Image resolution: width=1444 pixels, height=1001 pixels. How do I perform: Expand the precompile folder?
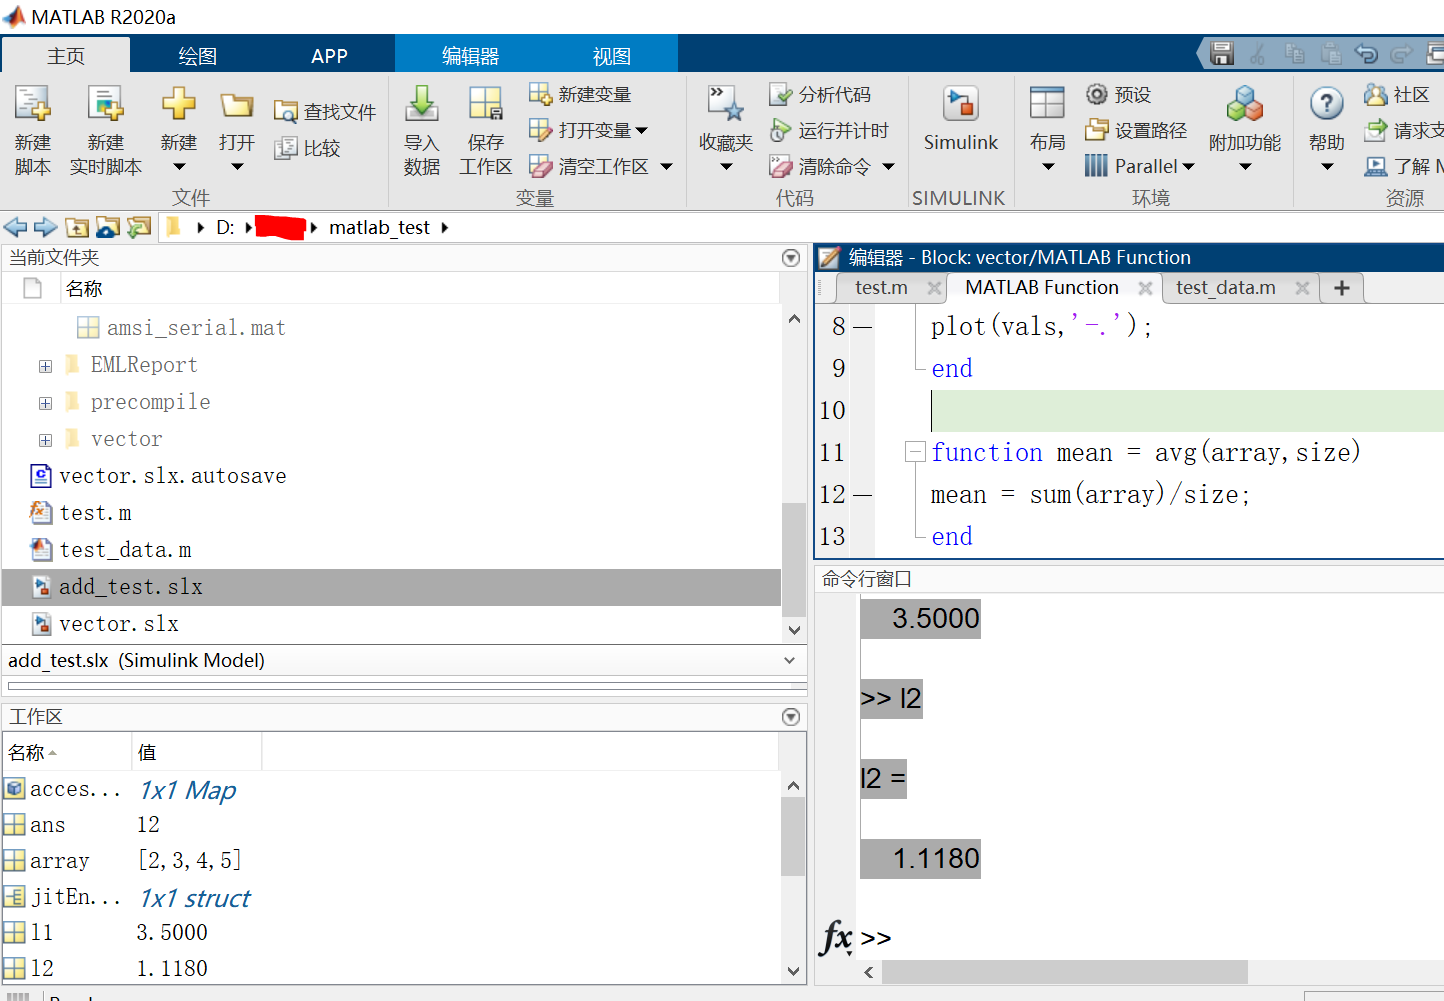(x=45, y=403)
